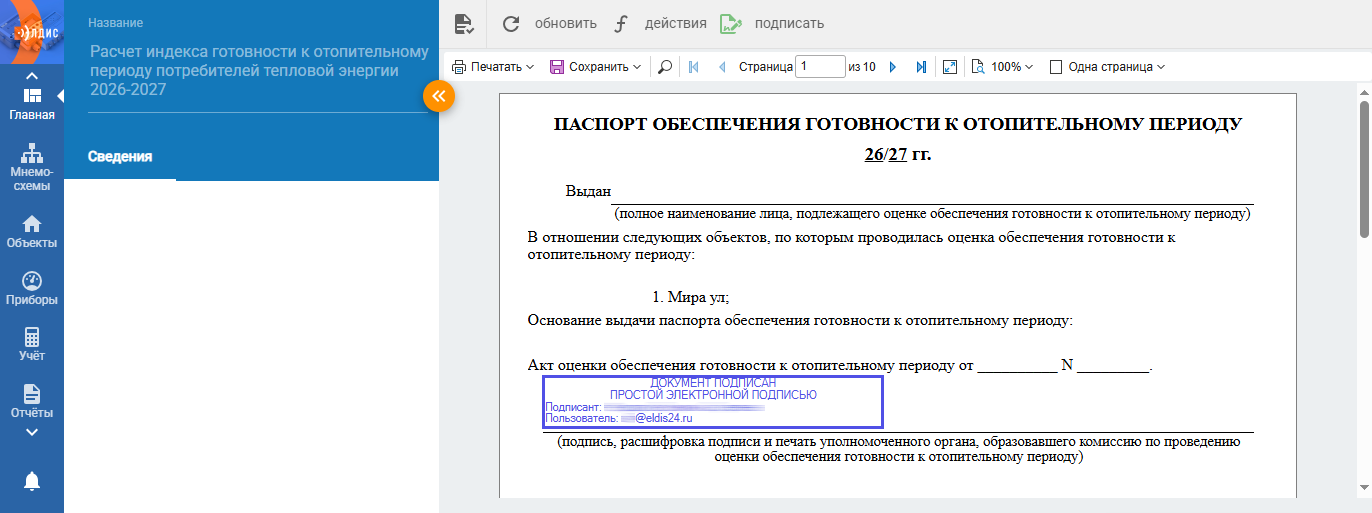Click the document settings icon

tap(463, 24)
